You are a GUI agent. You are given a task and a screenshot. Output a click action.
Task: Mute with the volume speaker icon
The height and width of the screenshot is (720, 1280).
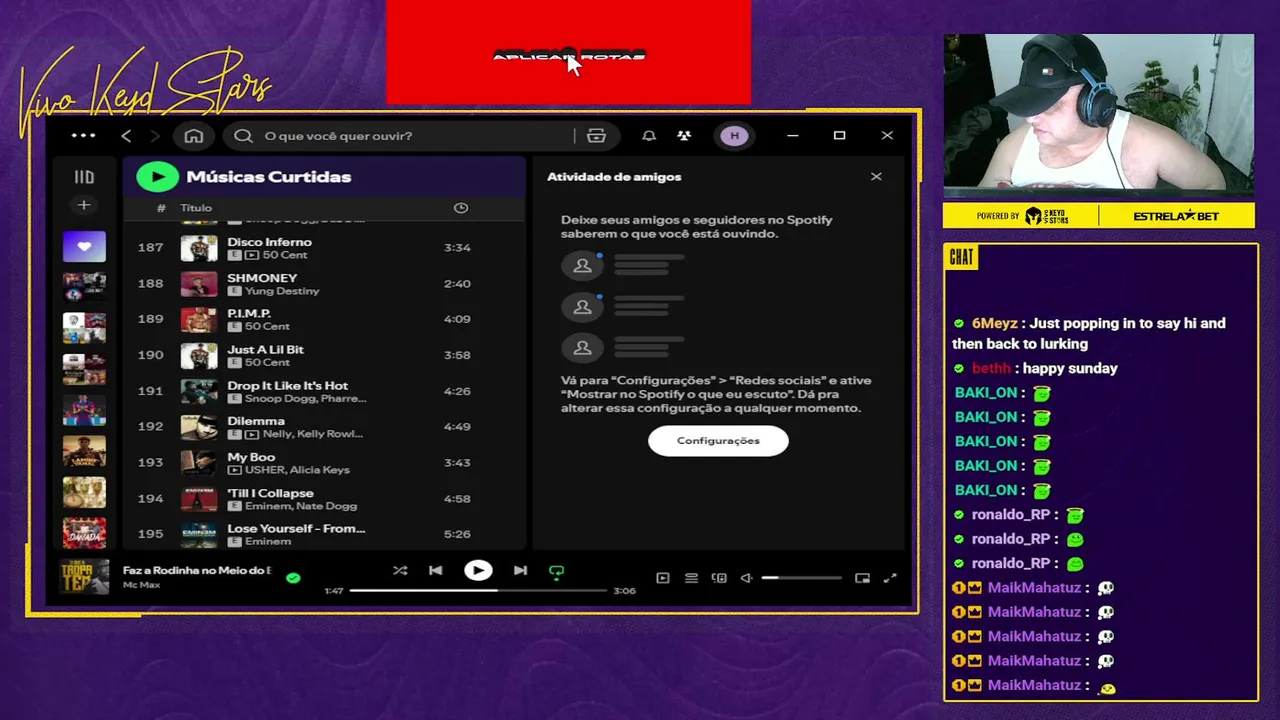746,578
